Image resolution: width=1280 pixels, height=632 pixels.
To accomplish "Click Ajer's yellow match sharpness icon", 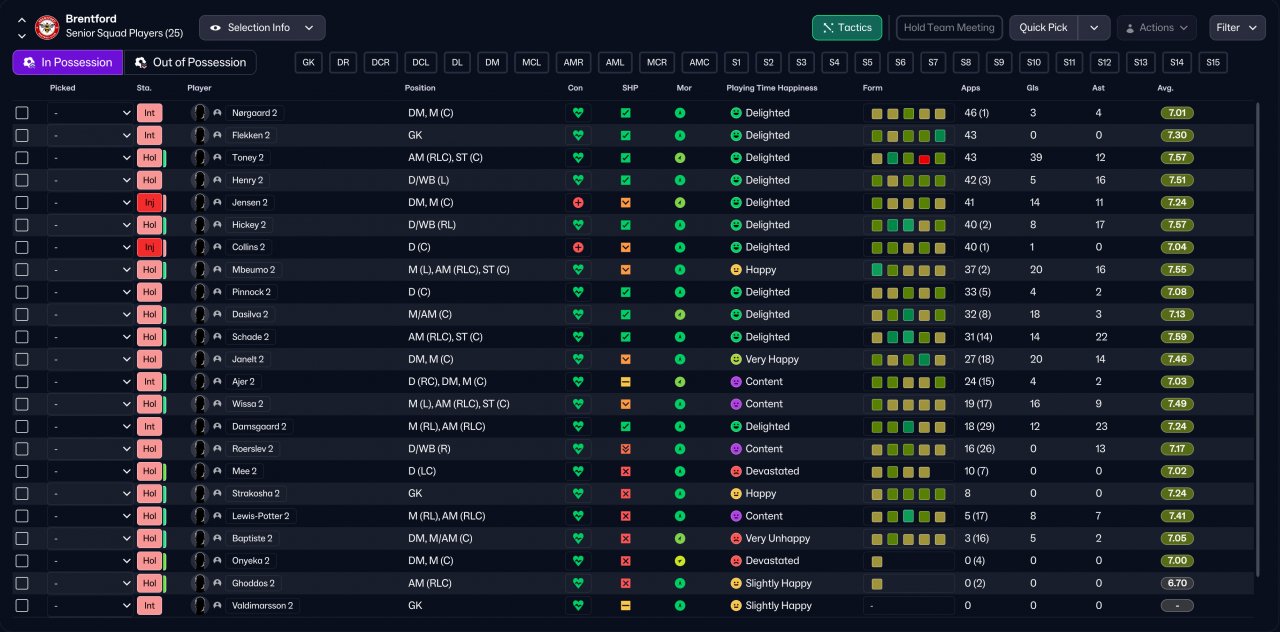I will (625, 382).
